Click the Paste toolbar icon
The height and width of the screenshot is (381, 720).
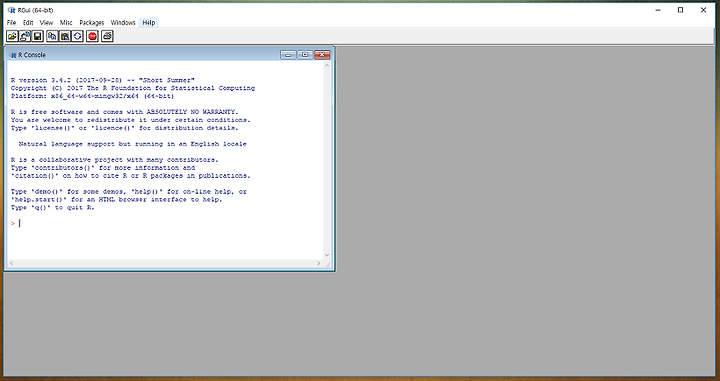coord(65,36)
